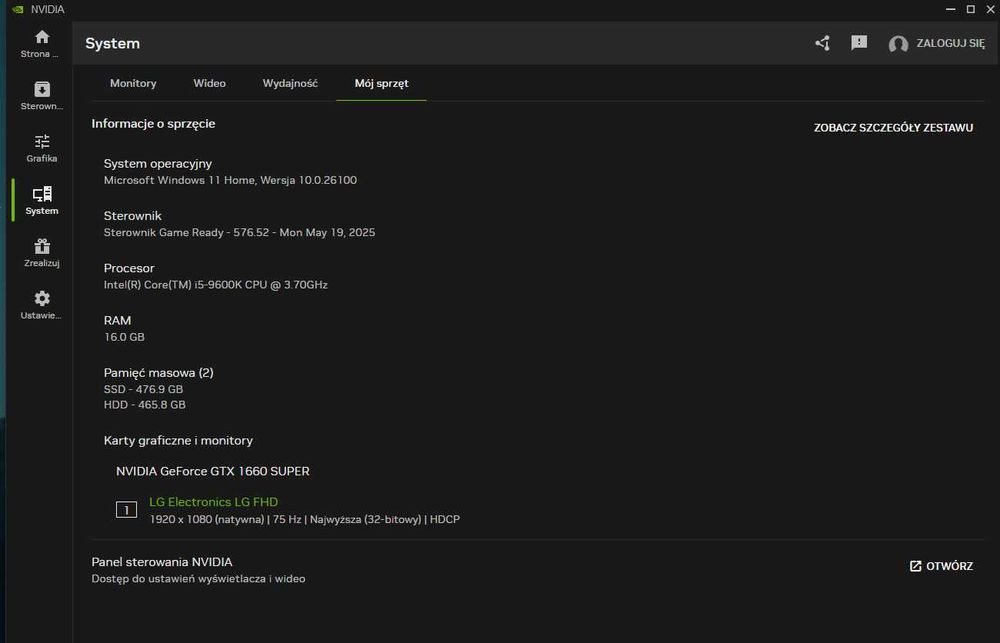Click the Panel sterowania NVIDIA heading
Viewport: 1000px width, 643px height.
(162, 562)
